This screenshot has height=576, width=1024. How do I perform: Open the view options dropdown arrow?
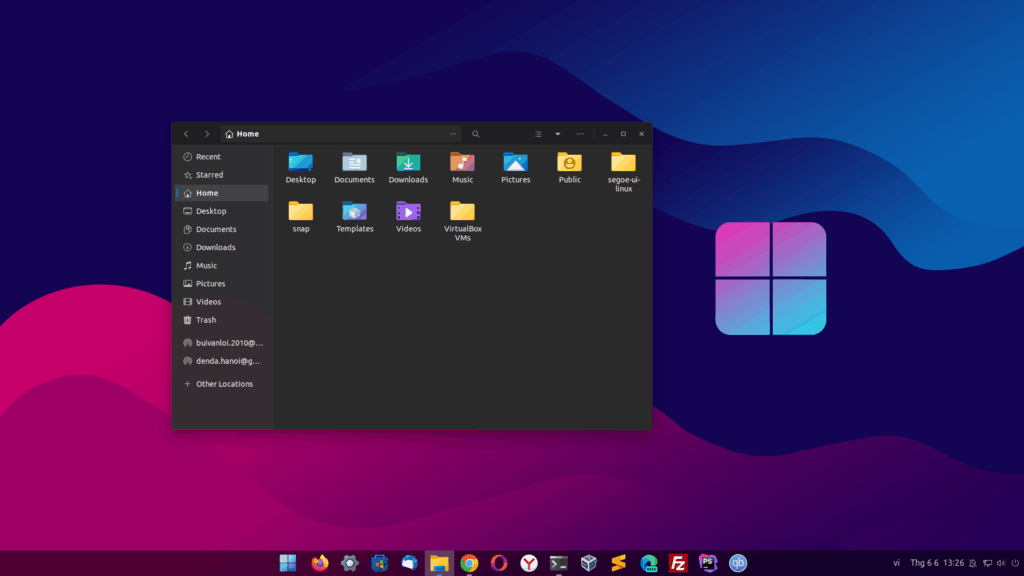pos(557,133)
